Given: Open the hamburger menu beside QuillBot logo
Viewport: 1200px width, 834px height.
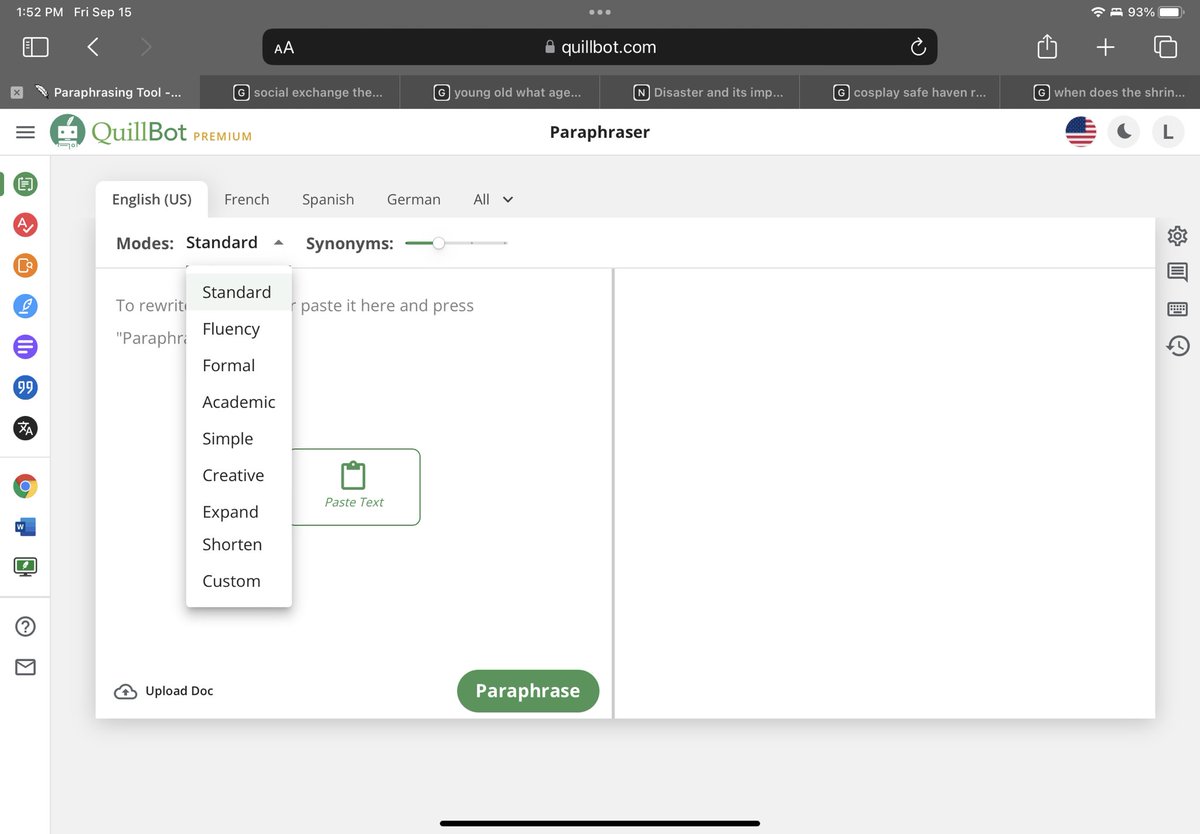Looking at the screenshot, I should [25, 132].
